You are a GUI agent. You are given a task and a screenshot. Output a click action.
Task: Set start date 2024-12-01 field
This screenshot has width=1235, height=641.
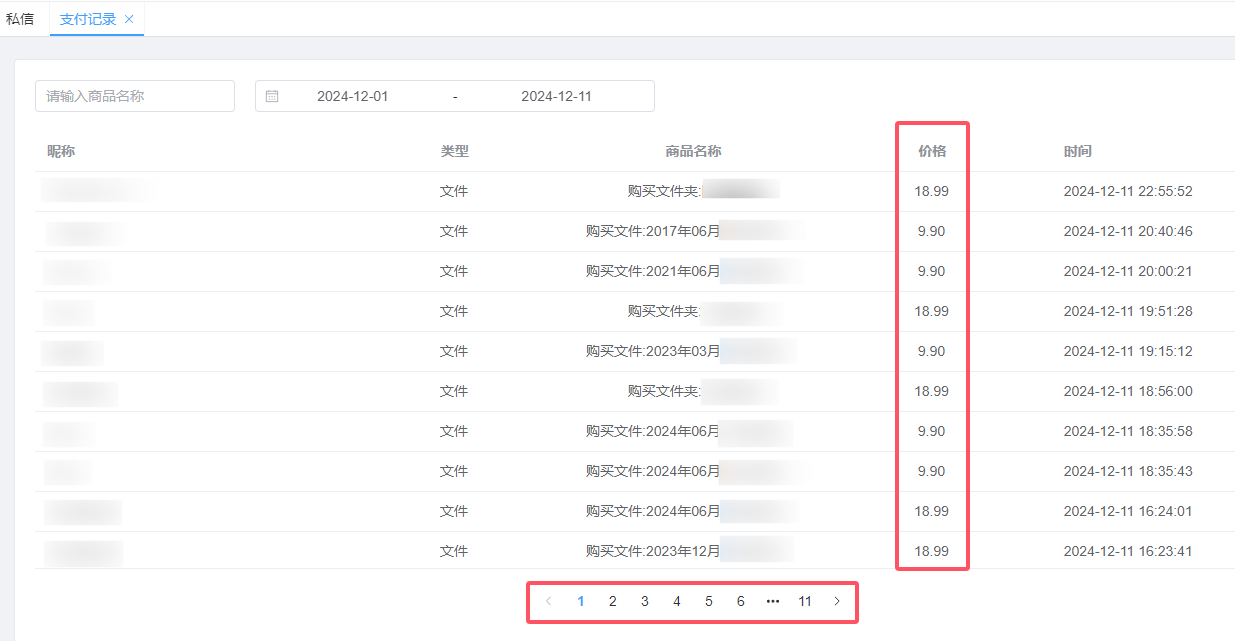point(352,97)
